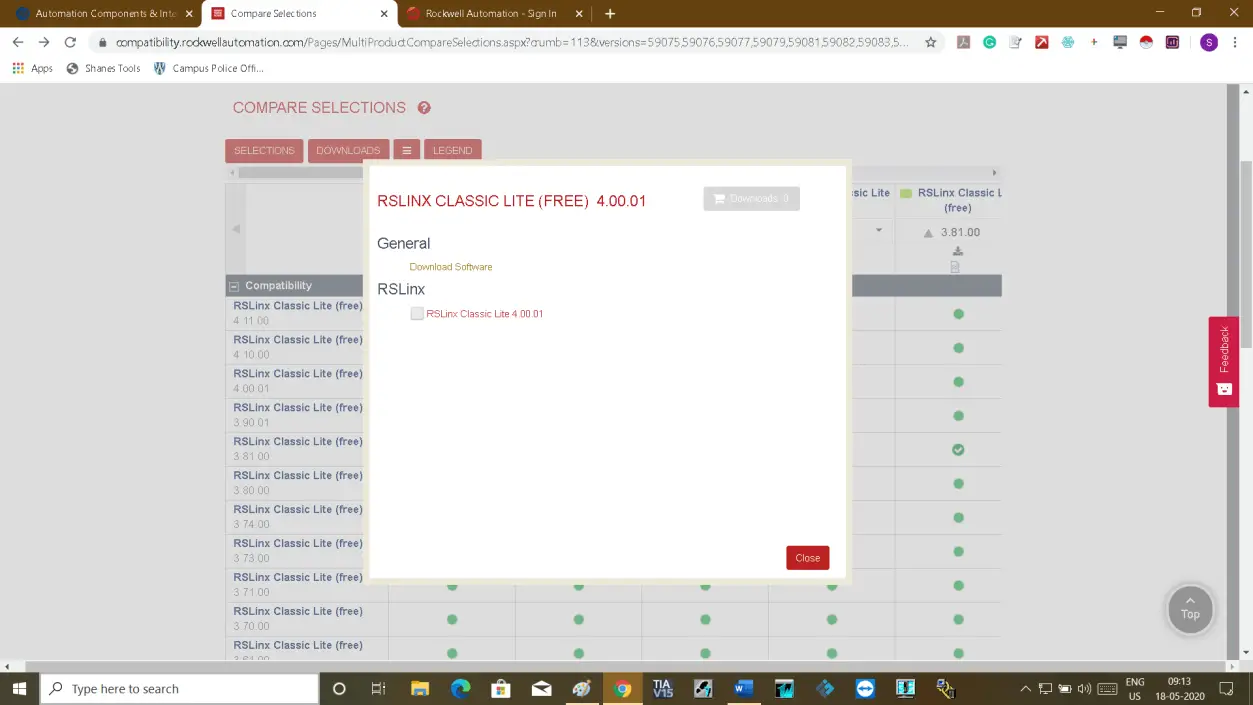1253x705 pixels.
Task: Bookmark this page with star icon
Action: tap(931, 42)
